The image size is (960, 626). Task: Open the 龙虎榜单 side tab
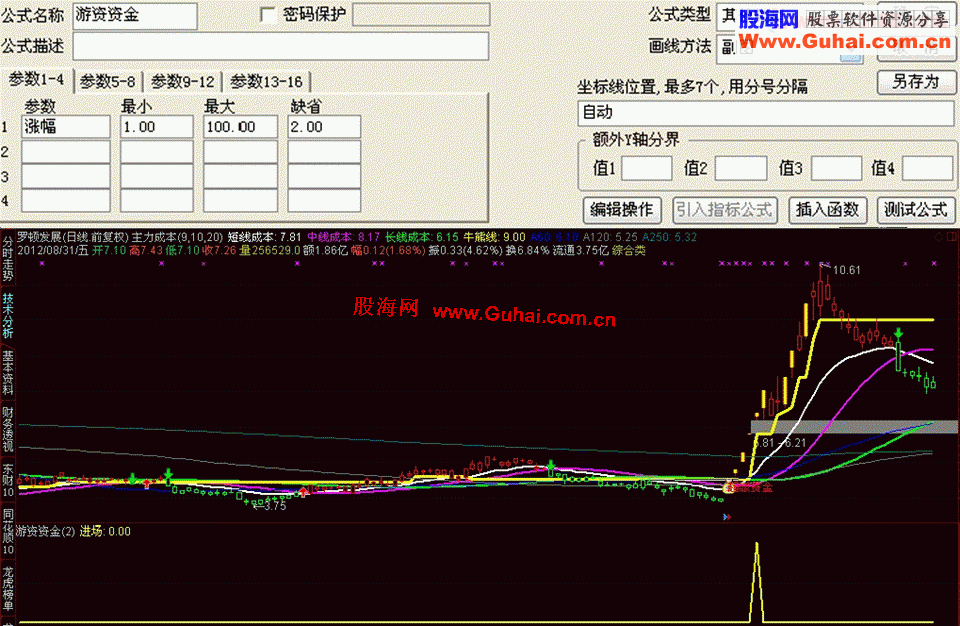tap(7, 589)
